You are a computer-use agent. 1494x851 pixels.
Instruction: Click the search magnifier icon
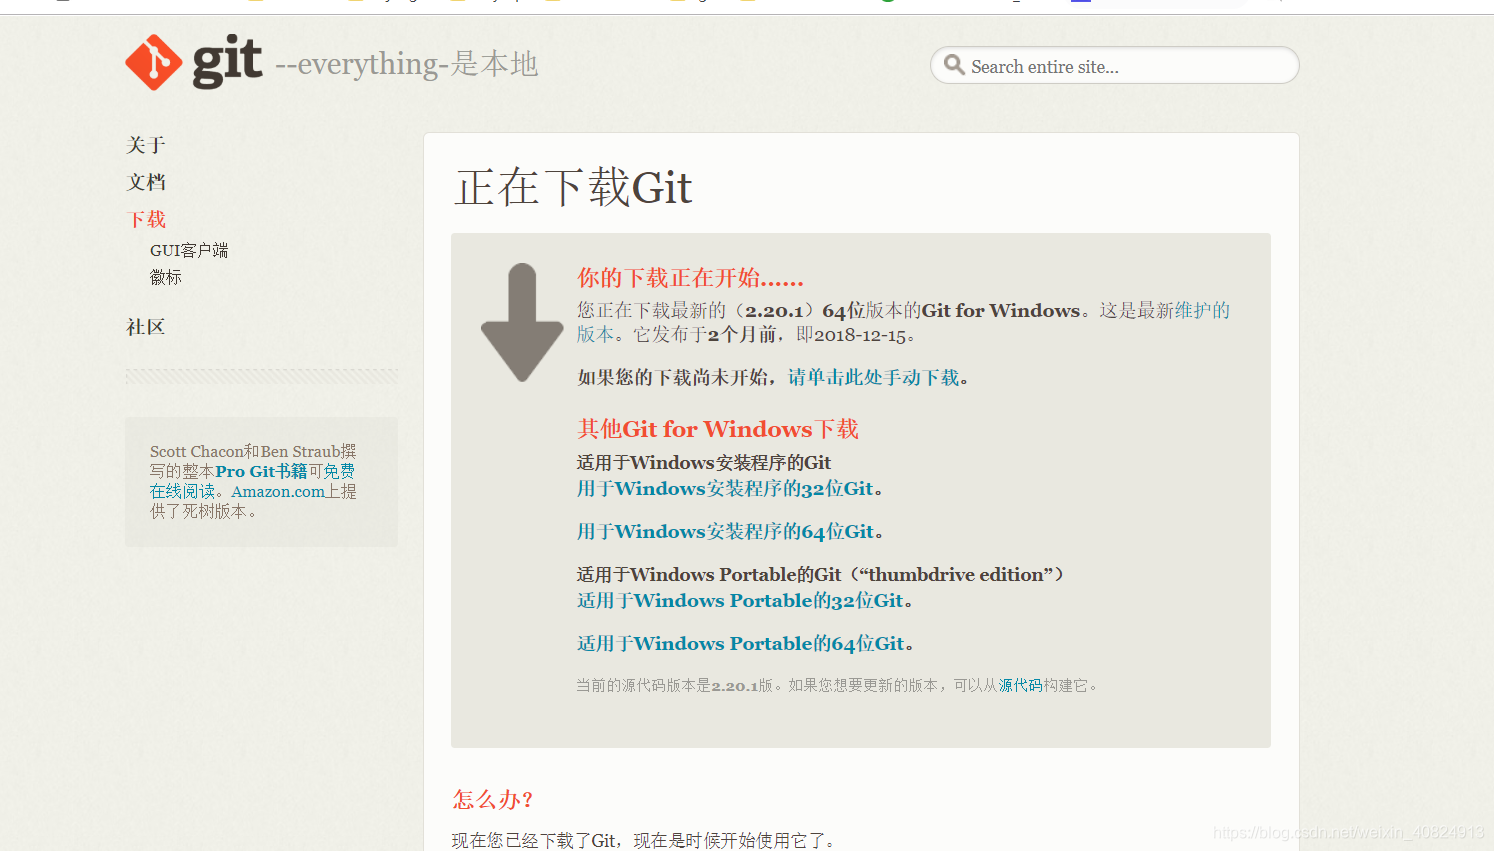[x=954, y=65]
